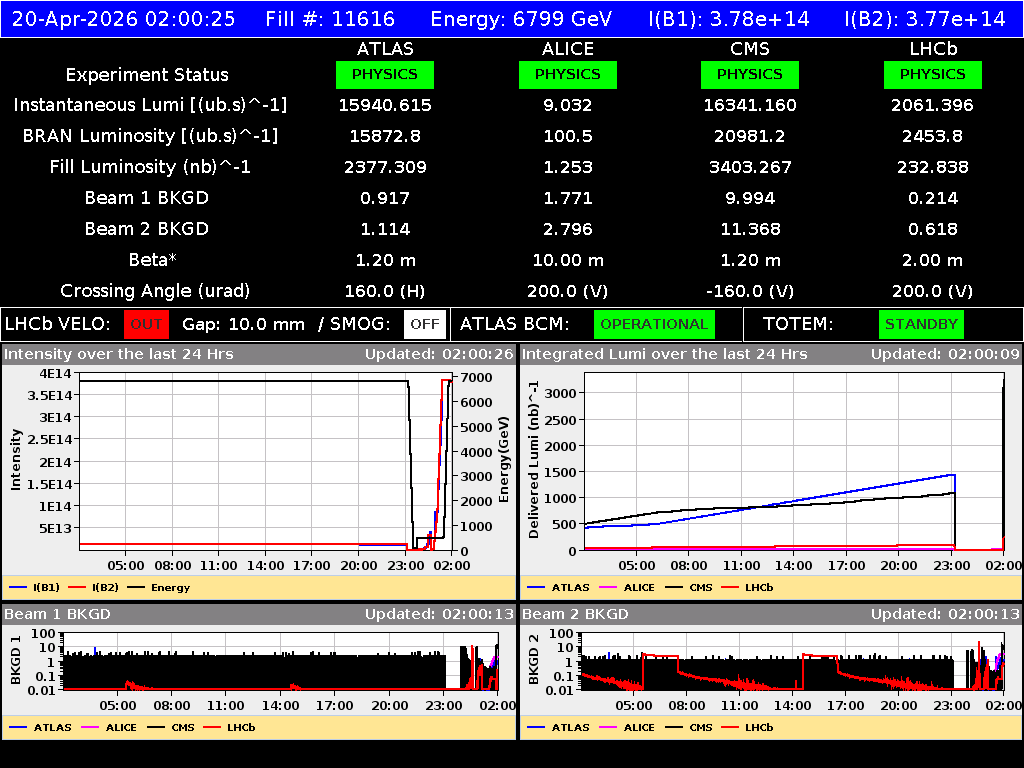Image resolution: width=1024 pixels, height=768 pixels.
Task: Click the CMS PHYSICS status indicator
Action: (750, 74)
